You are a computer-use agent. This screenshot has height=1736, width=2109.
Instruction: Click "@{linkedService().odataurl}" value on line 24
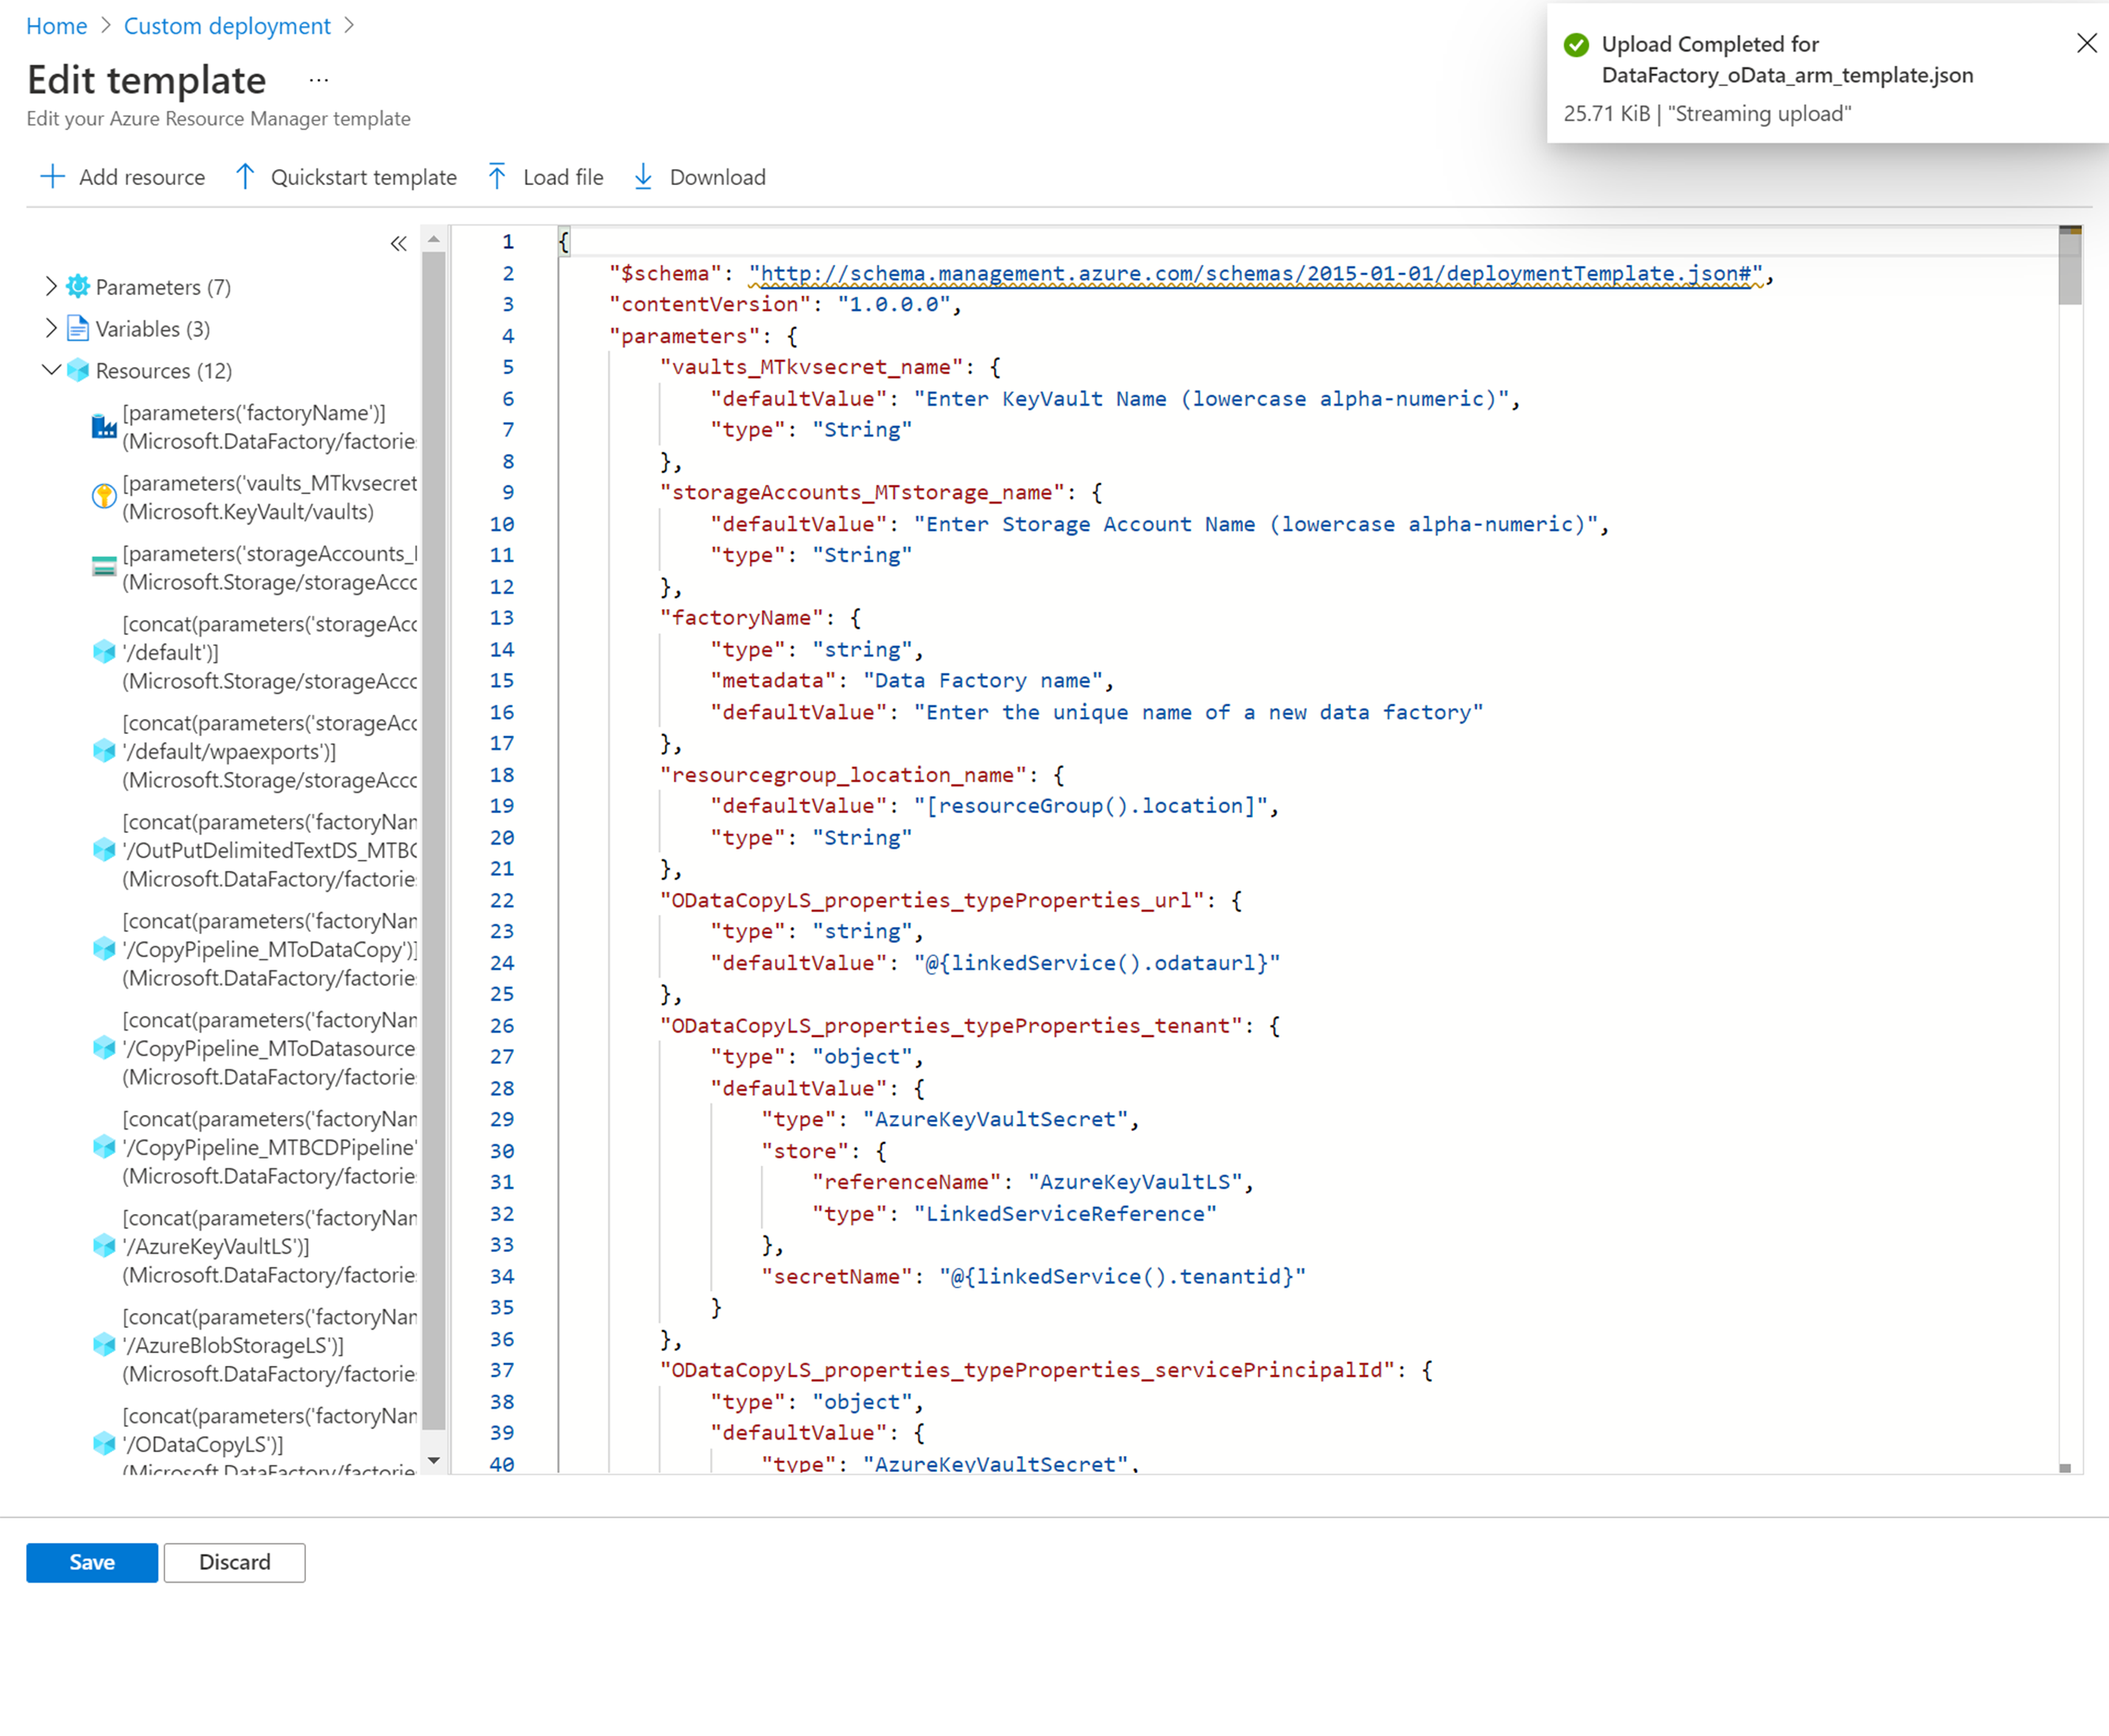click(1097, 963)
